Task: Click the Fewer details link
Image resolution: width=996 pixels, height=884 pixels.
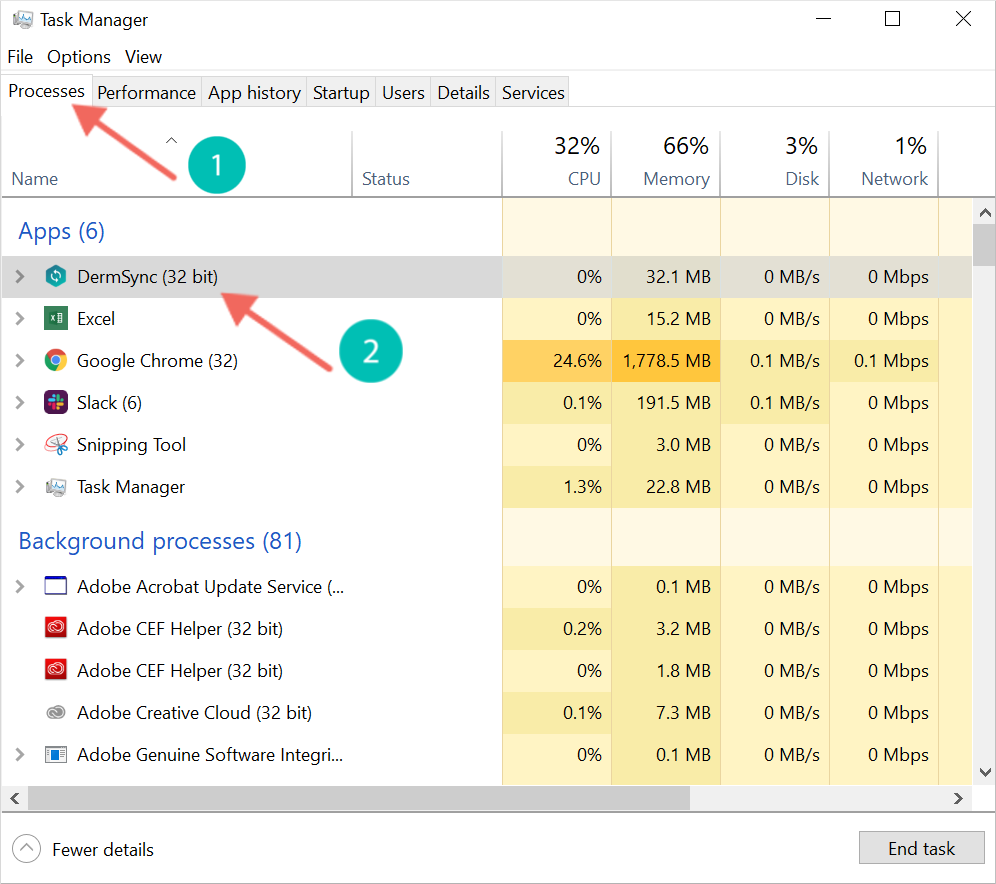Action: click(103, 850)
